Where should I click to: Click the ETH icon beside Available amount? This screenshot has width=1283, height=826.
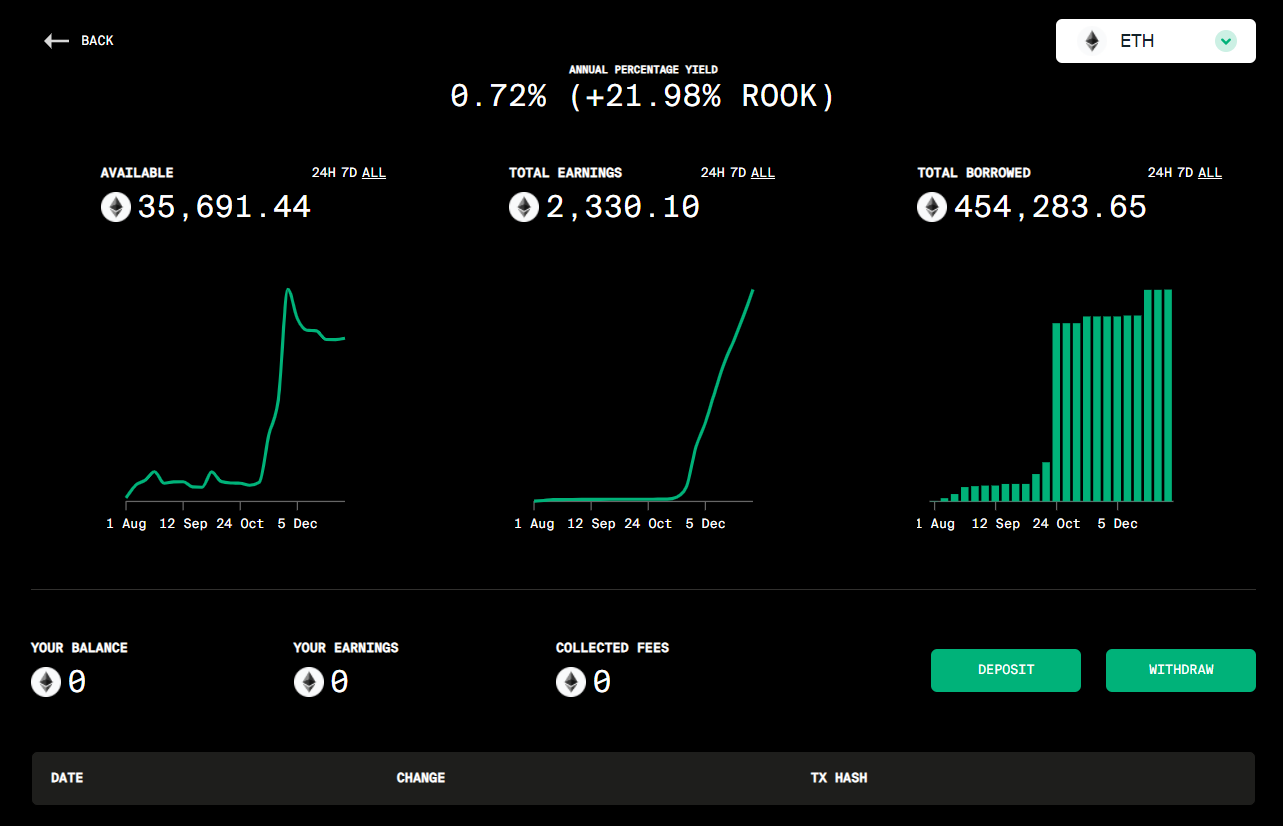(116, 207)
